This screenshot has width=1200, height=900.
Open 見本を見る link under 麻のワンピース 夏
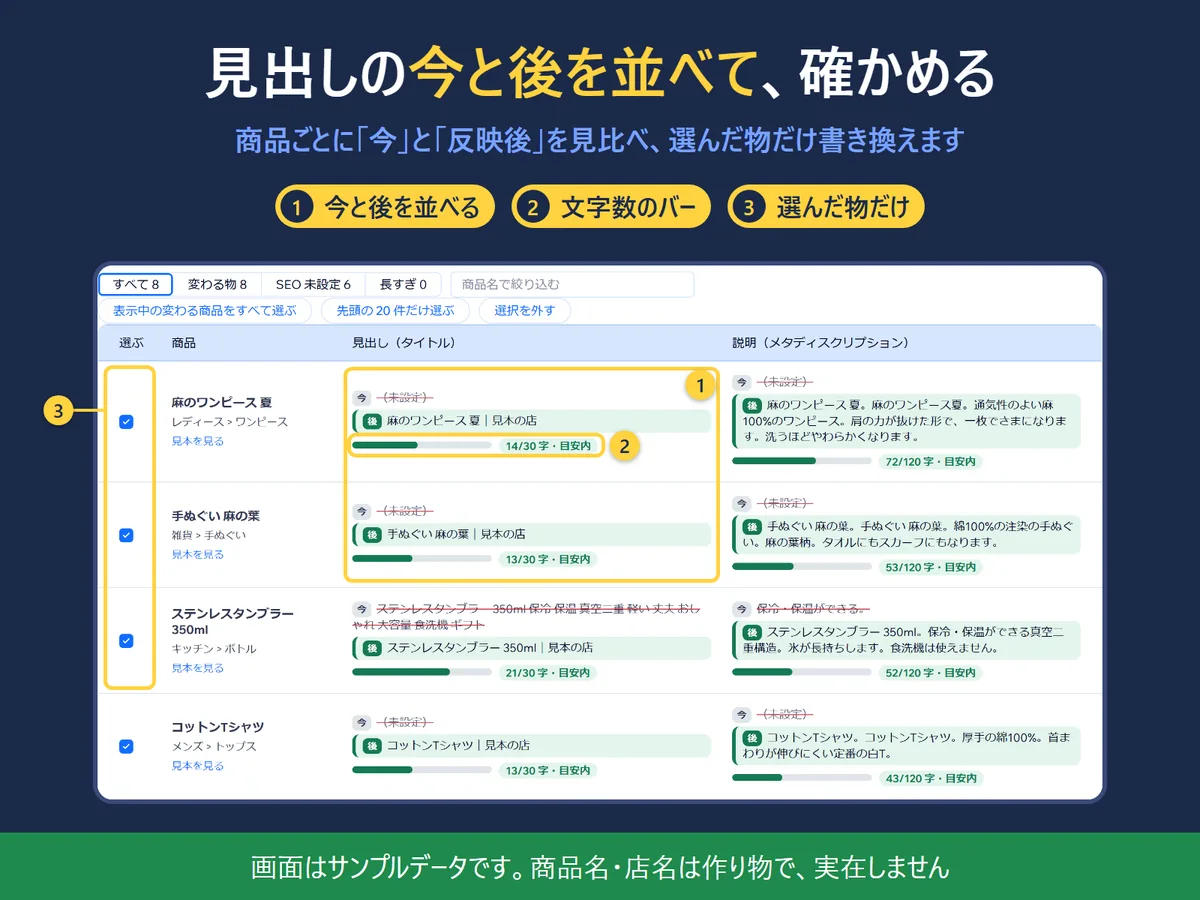tap(197, 441)
